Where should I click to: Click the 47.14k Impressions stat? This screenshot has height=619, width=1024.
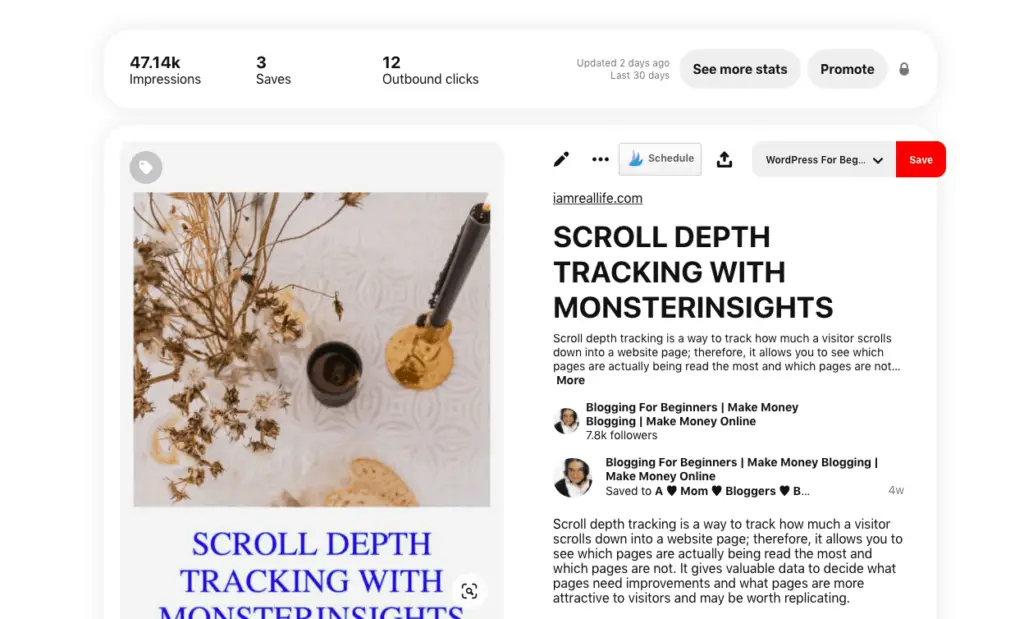pyautogui.click(x=165, y=70)
